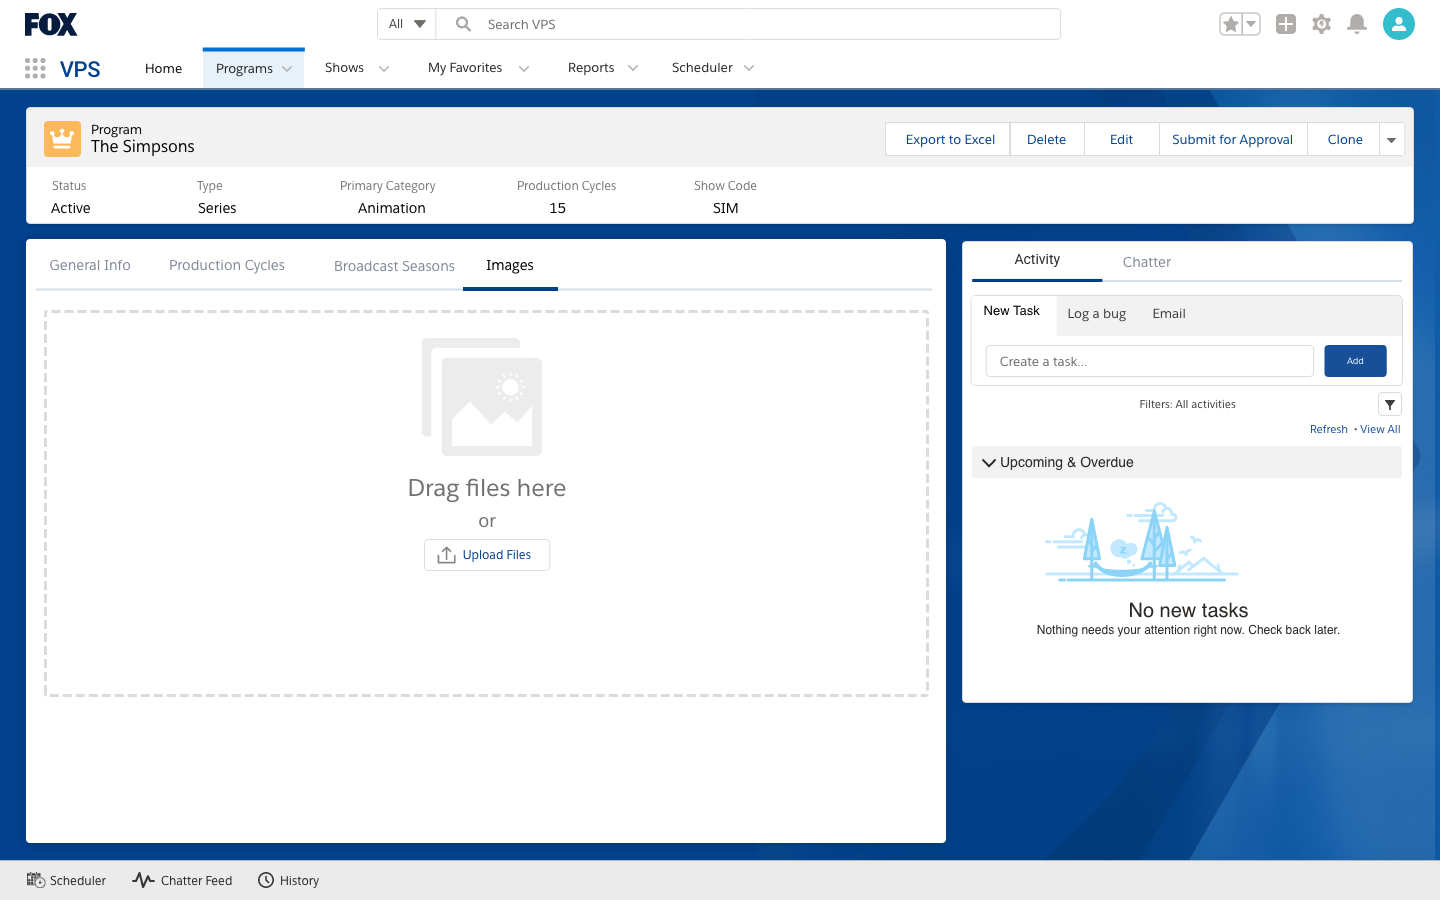Image resolution: width=1440 pixels, height=900 pixels.
Task: Click the image placeholder icon
Action: pos(482,397)
